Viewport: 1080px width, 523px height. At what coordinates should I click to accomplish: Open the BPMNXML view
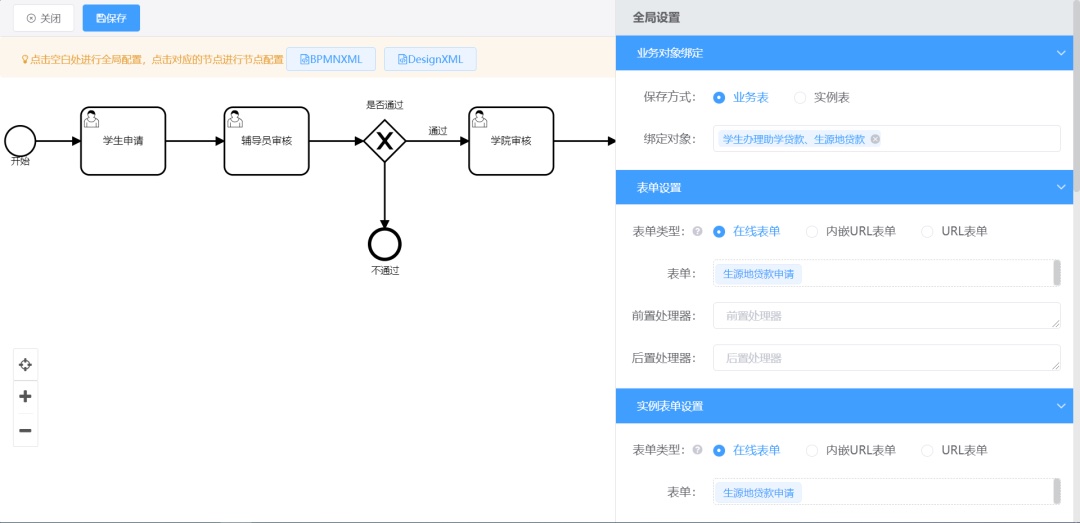coord(331,59)
